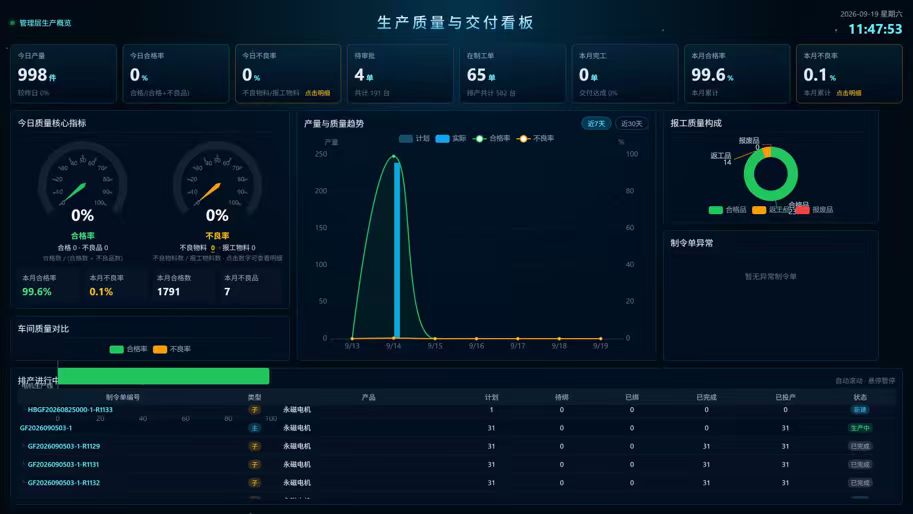Click the 新建 status tag in first row
The width and height of the screenshot is (913, 514).
pos(859,410)
